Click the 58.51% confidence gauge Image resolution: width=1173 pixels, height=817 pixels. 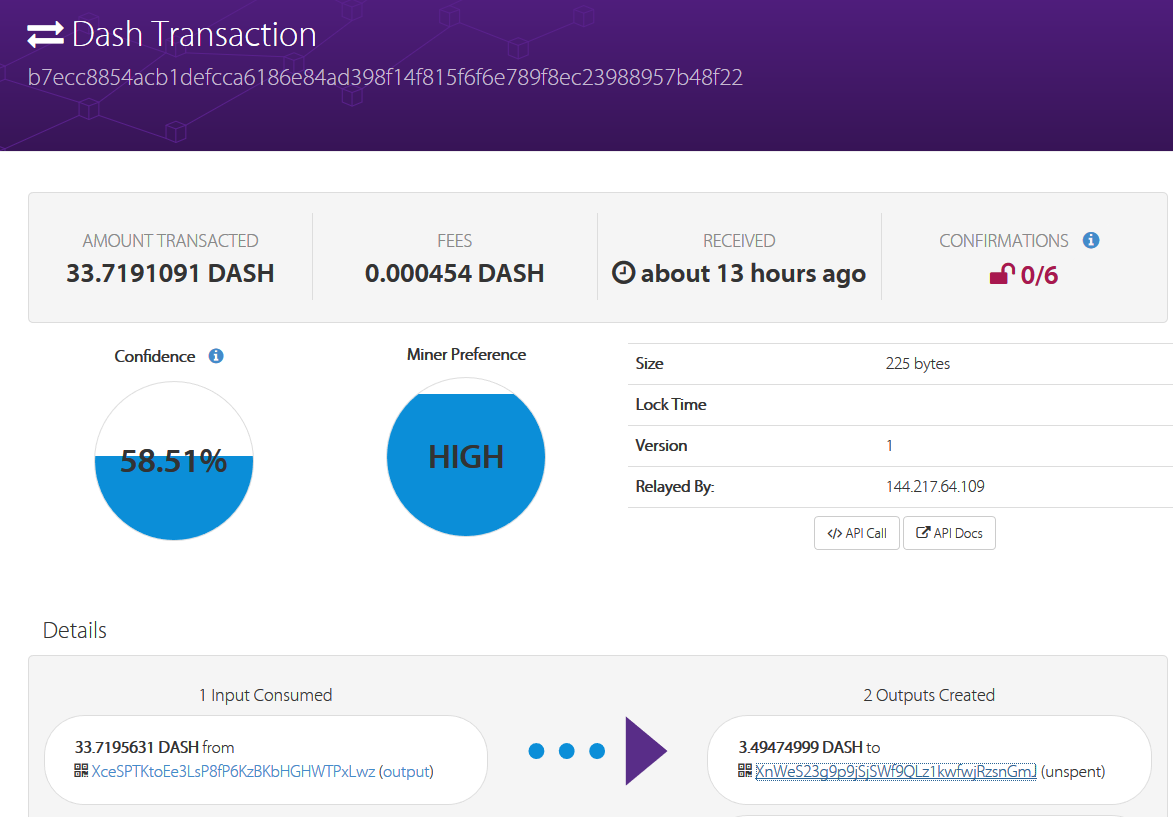[174, 461]
